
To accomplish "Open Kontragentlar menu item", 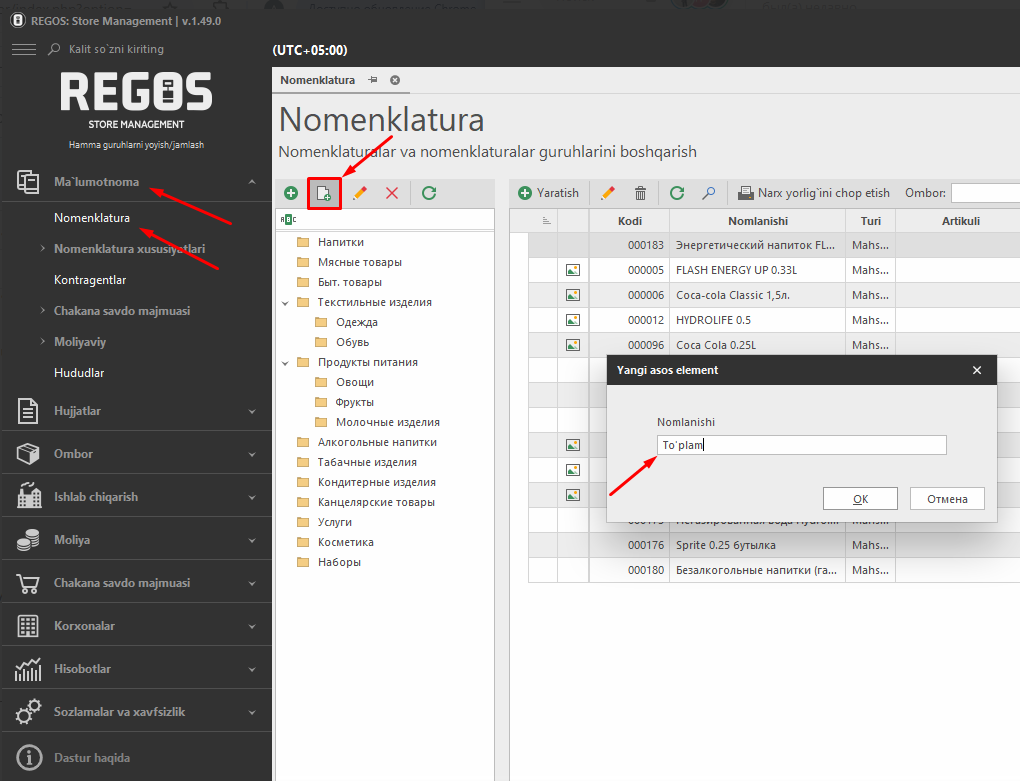I will coord(90,280).
